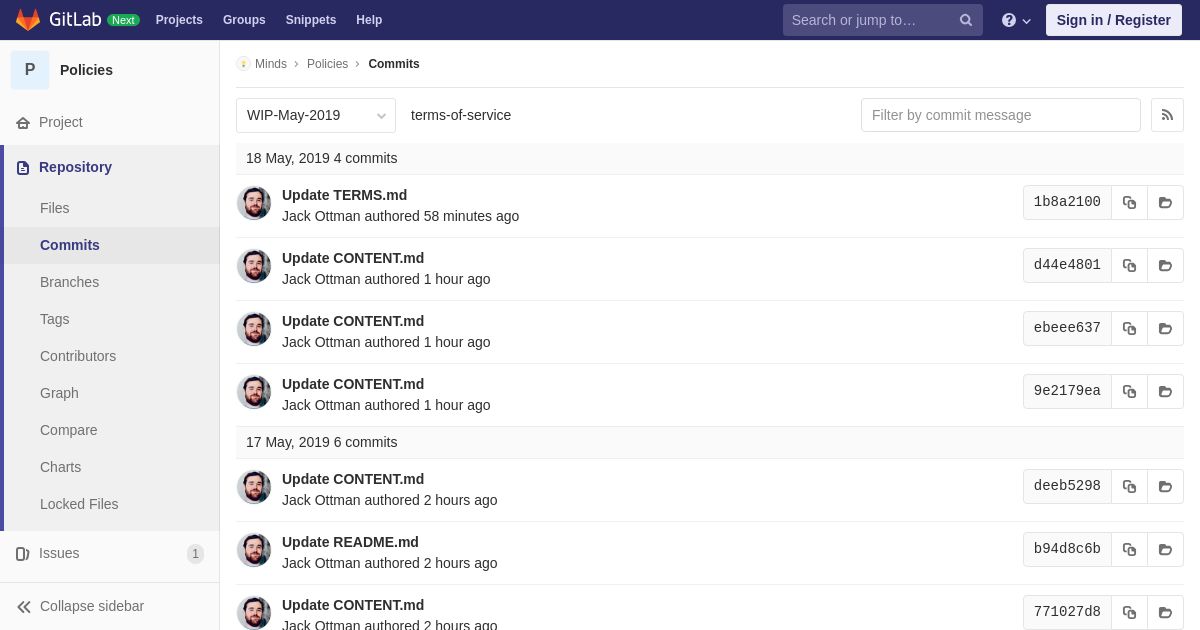Click Jack Ottman's avatar on Update README.md
This screenshot has height=630, width=1200.
tap(254, 550)
